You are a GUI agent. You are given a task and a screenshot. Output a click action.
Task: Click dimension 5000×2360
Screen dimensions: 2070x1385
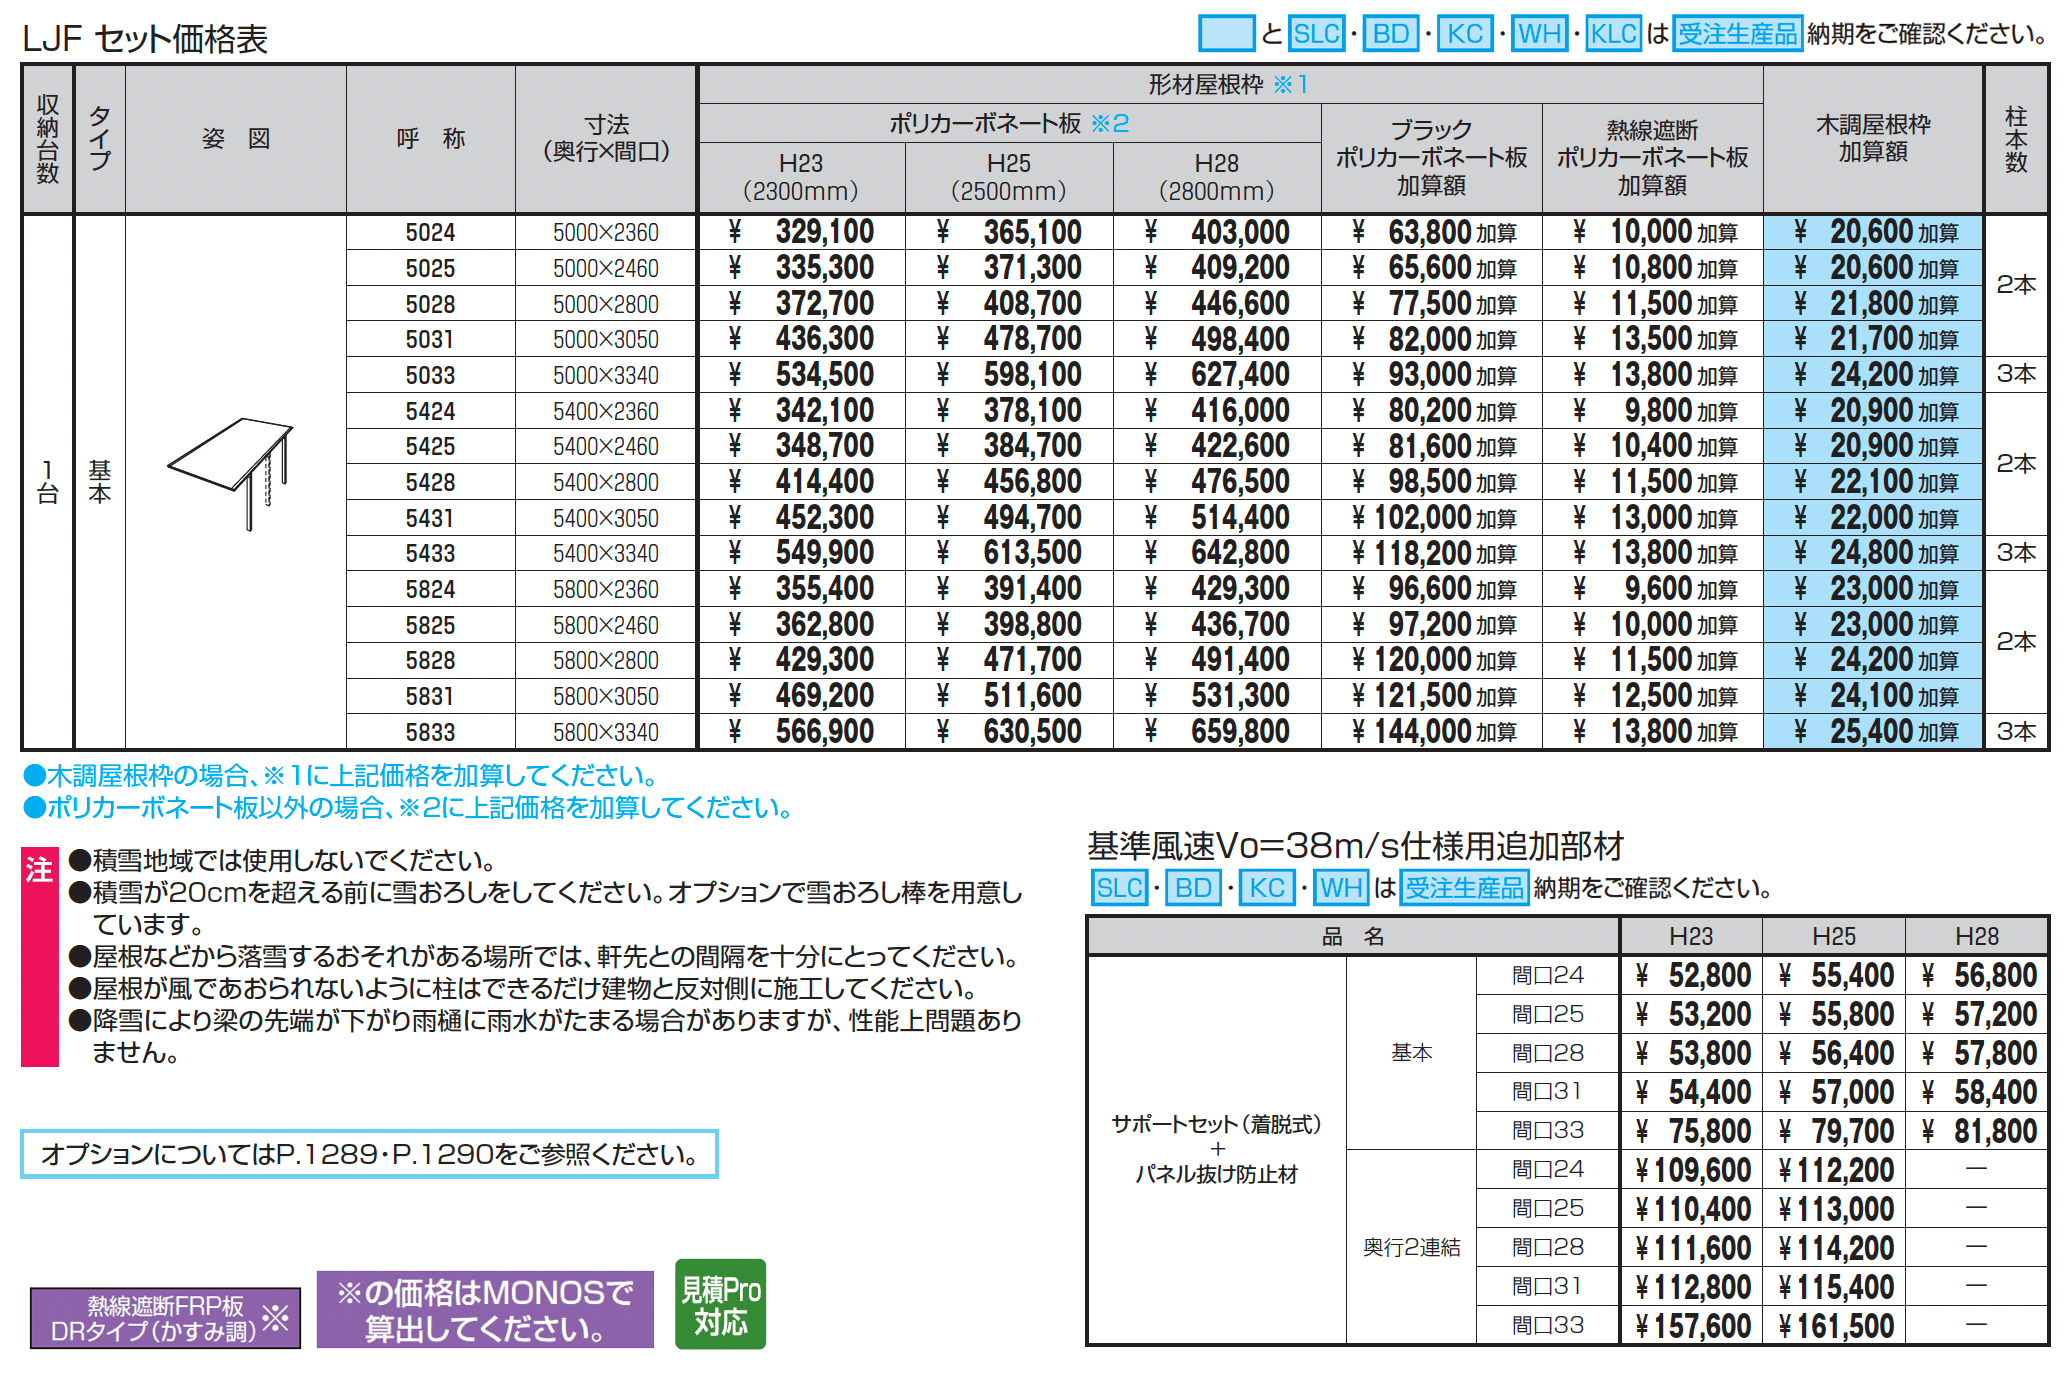(x=606, y=232)
